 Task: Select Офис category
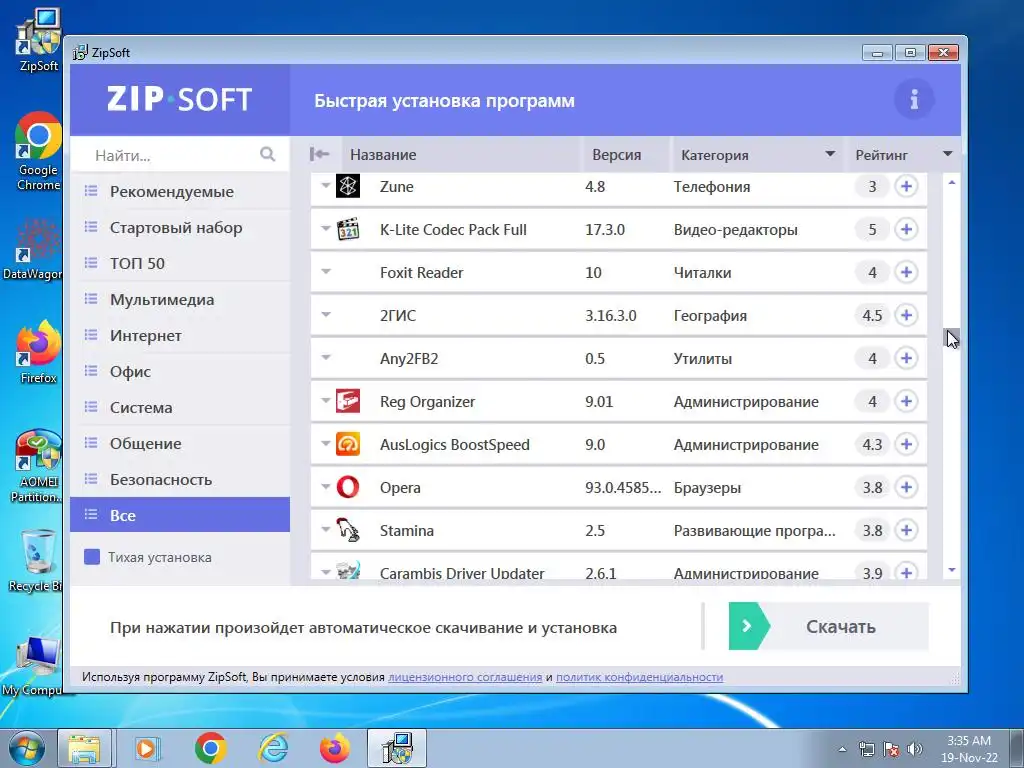point(180,371)
